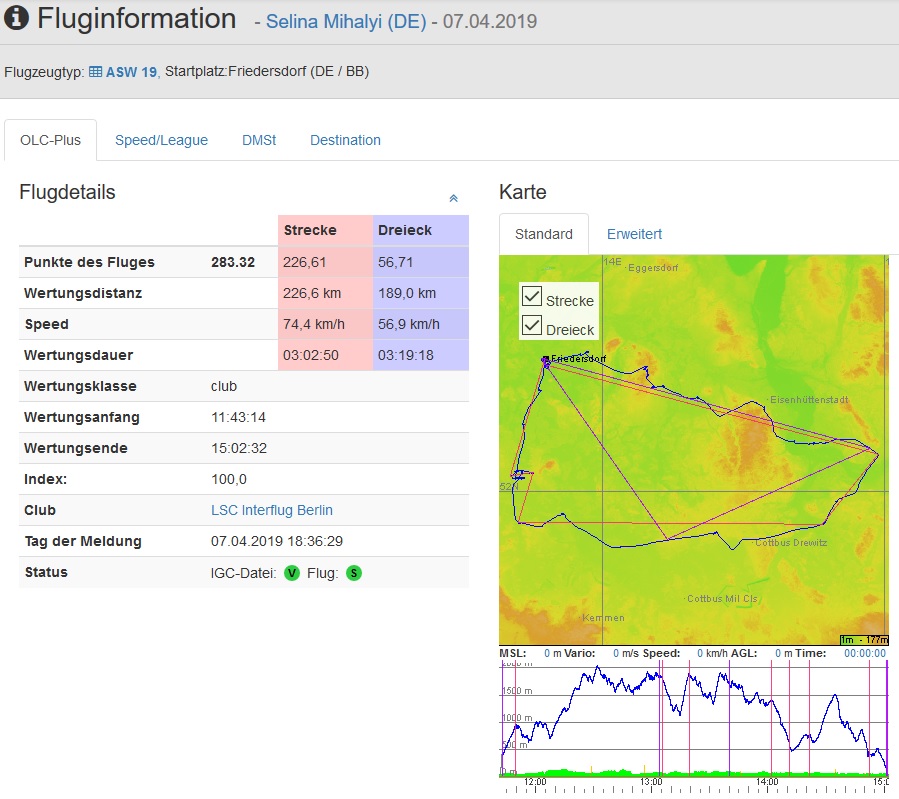Click the green V IGC-Datei status icon
This screenshot has height=799, width=899.
292,573
